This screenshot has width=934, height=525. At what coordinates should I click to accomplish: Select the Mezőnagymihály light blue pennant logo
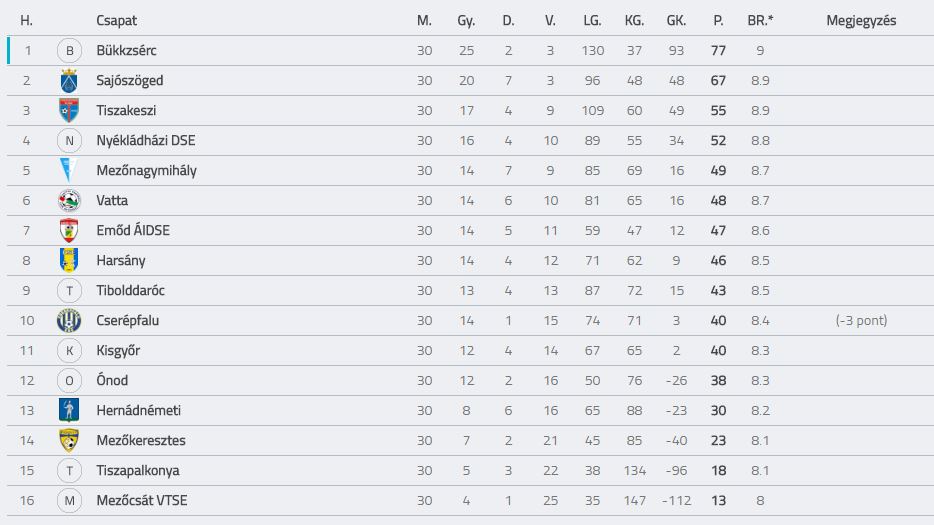point(69,170)
